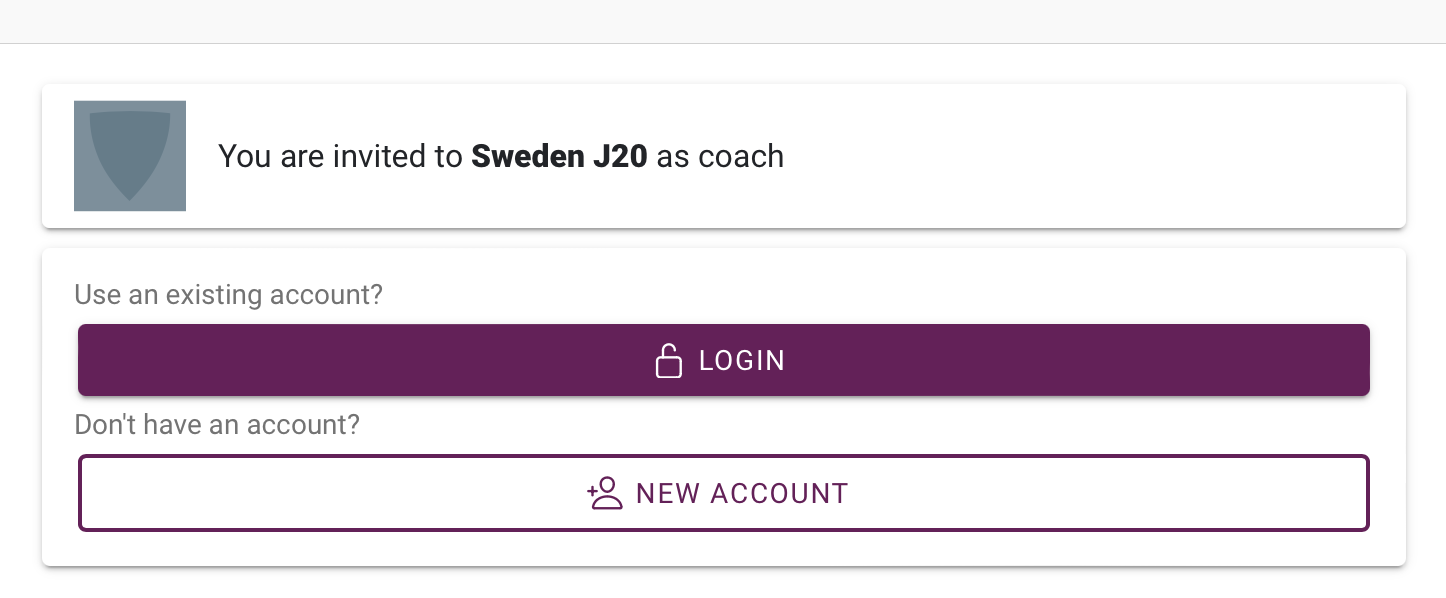Click the bold Sweden J20 team name
The image size is (1446, 598).
(559, 156)
